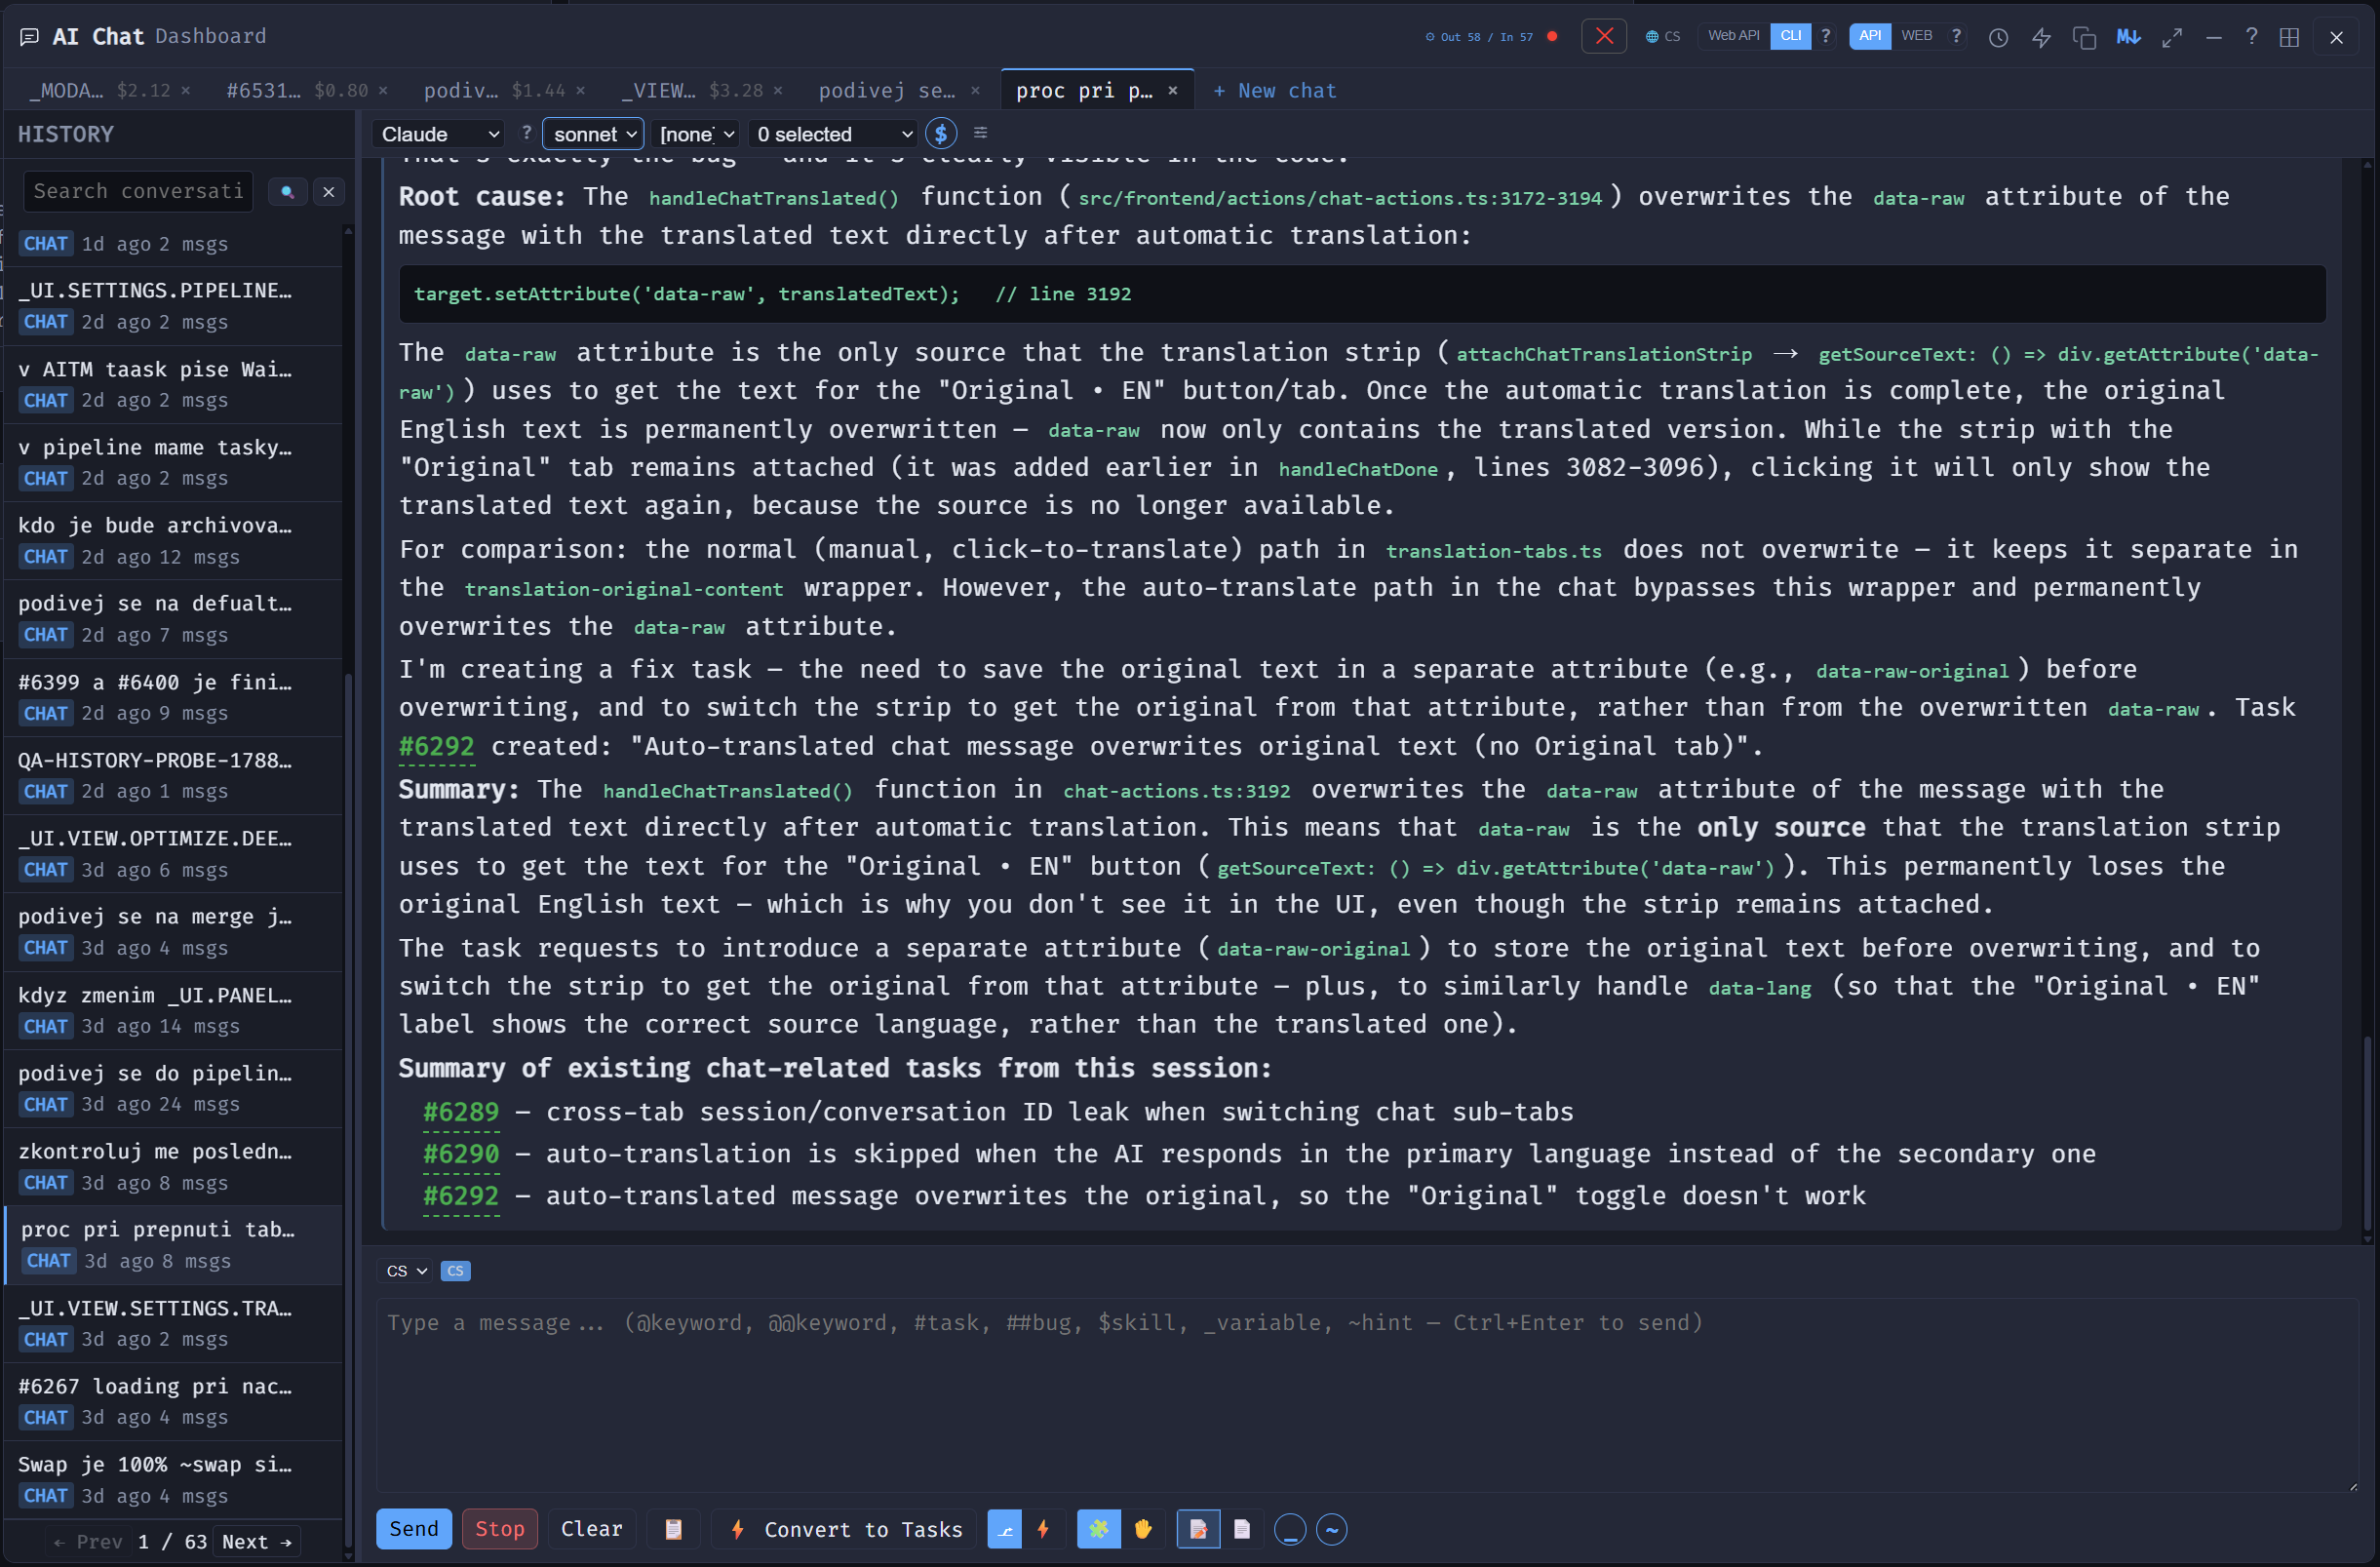This screenshot has height=1567, width=2380.
Task: Open the [none] dropdown
Action: click(696, 133)
